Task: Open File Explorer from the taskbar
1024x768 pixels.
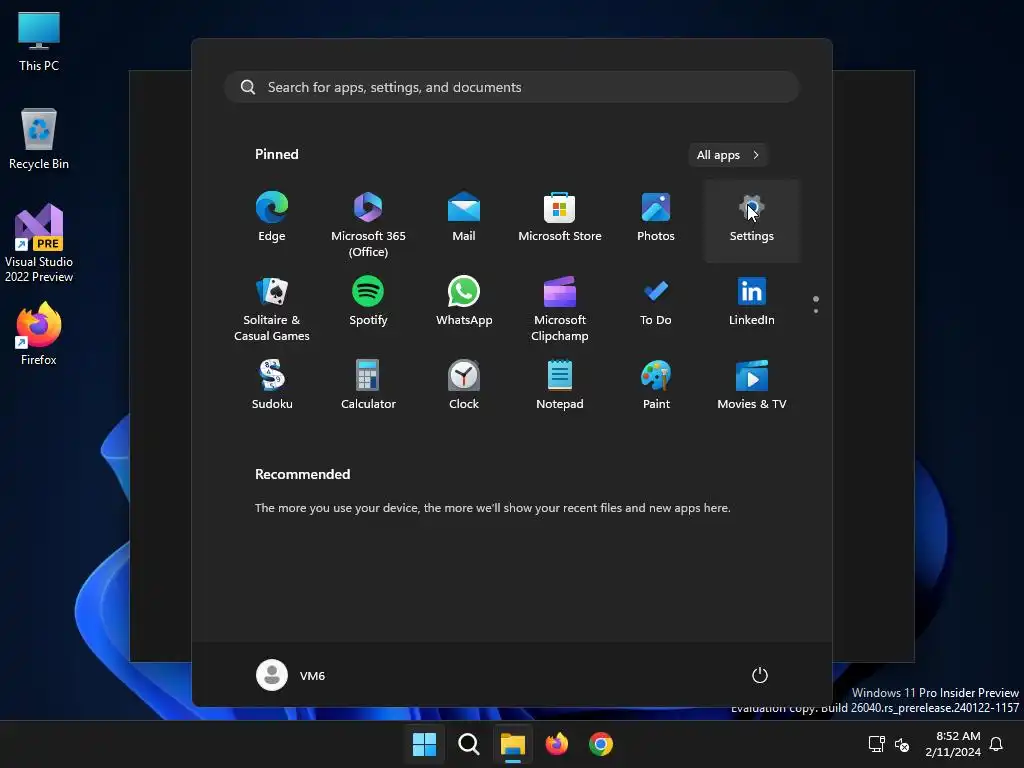Action: [513, 744]
